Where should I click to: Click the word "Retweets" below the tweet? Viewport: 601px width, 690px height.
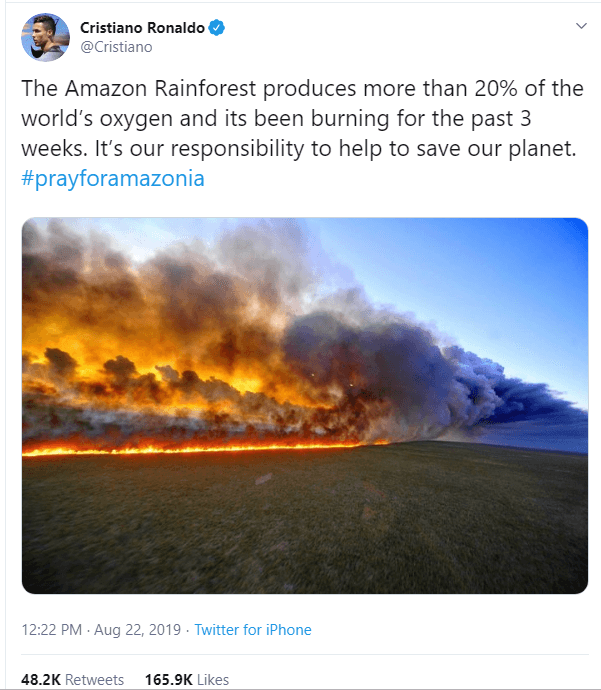[x=95, y=679]
